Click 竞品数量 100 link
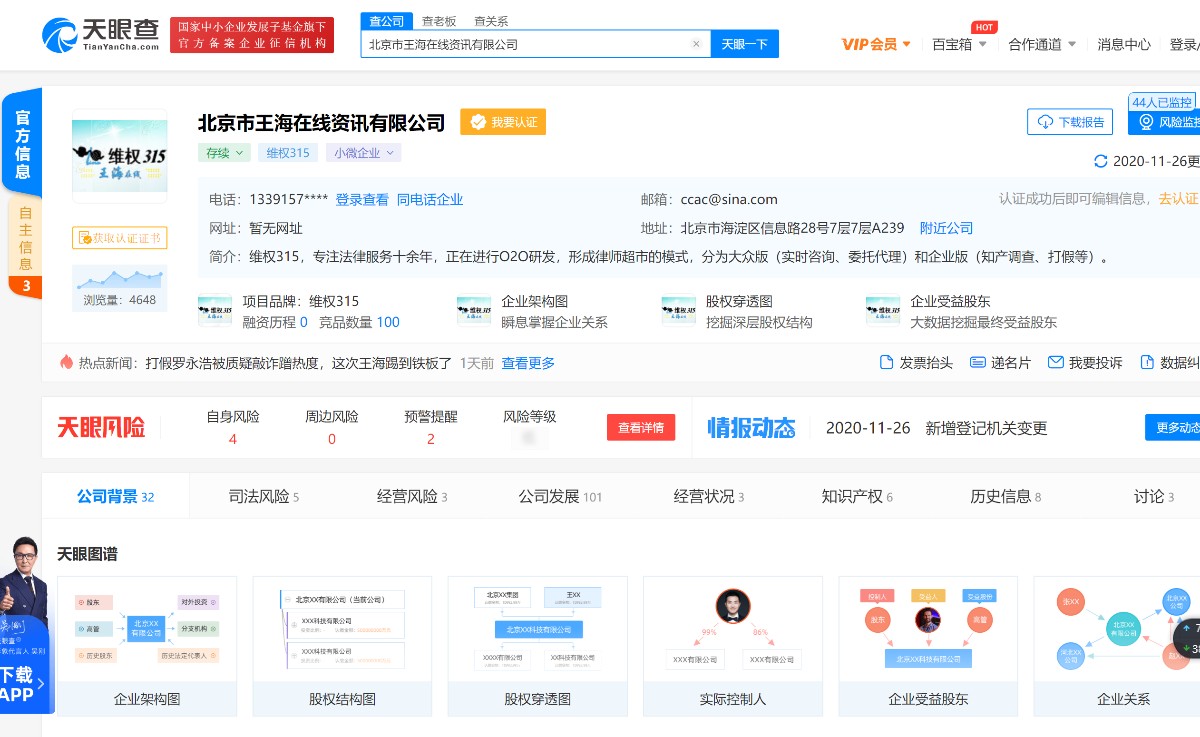The image size is (1200, 737). [359, 322]
